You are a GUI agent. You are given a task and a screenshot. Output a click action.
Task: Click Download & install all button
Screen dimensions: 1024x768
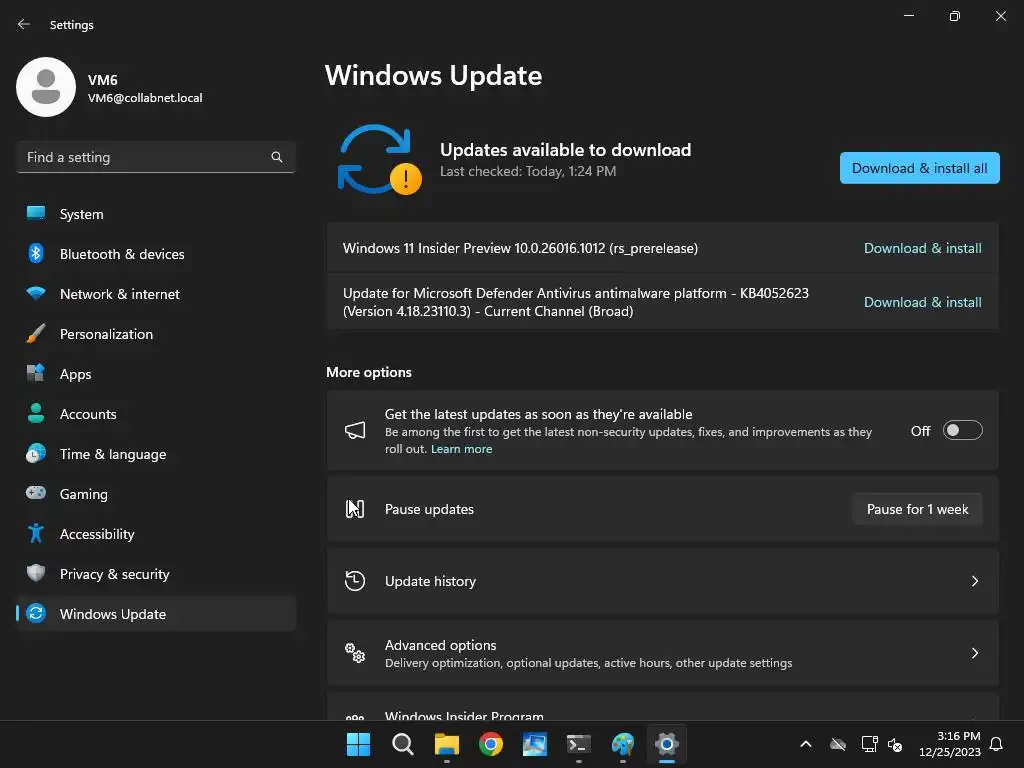(x=920, y=168)
